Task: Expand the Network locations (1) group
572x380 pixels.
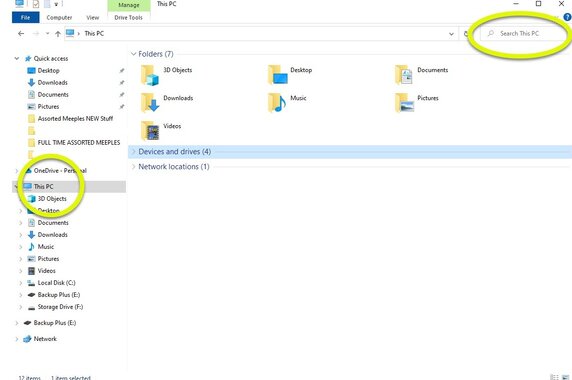Action: tap(134, 167)
